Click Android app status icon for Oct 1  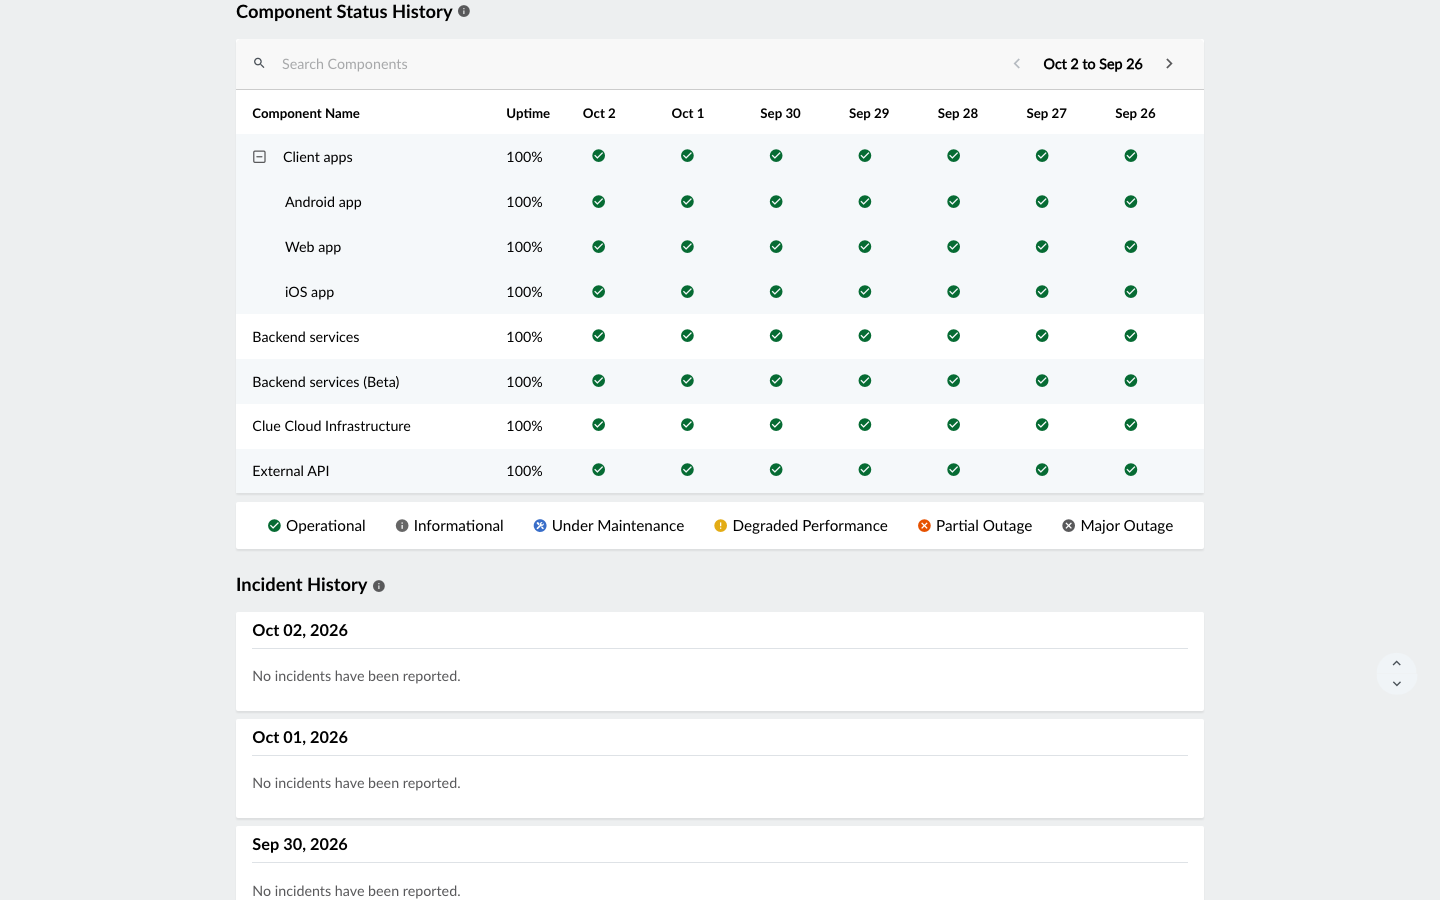coord(688,202)
